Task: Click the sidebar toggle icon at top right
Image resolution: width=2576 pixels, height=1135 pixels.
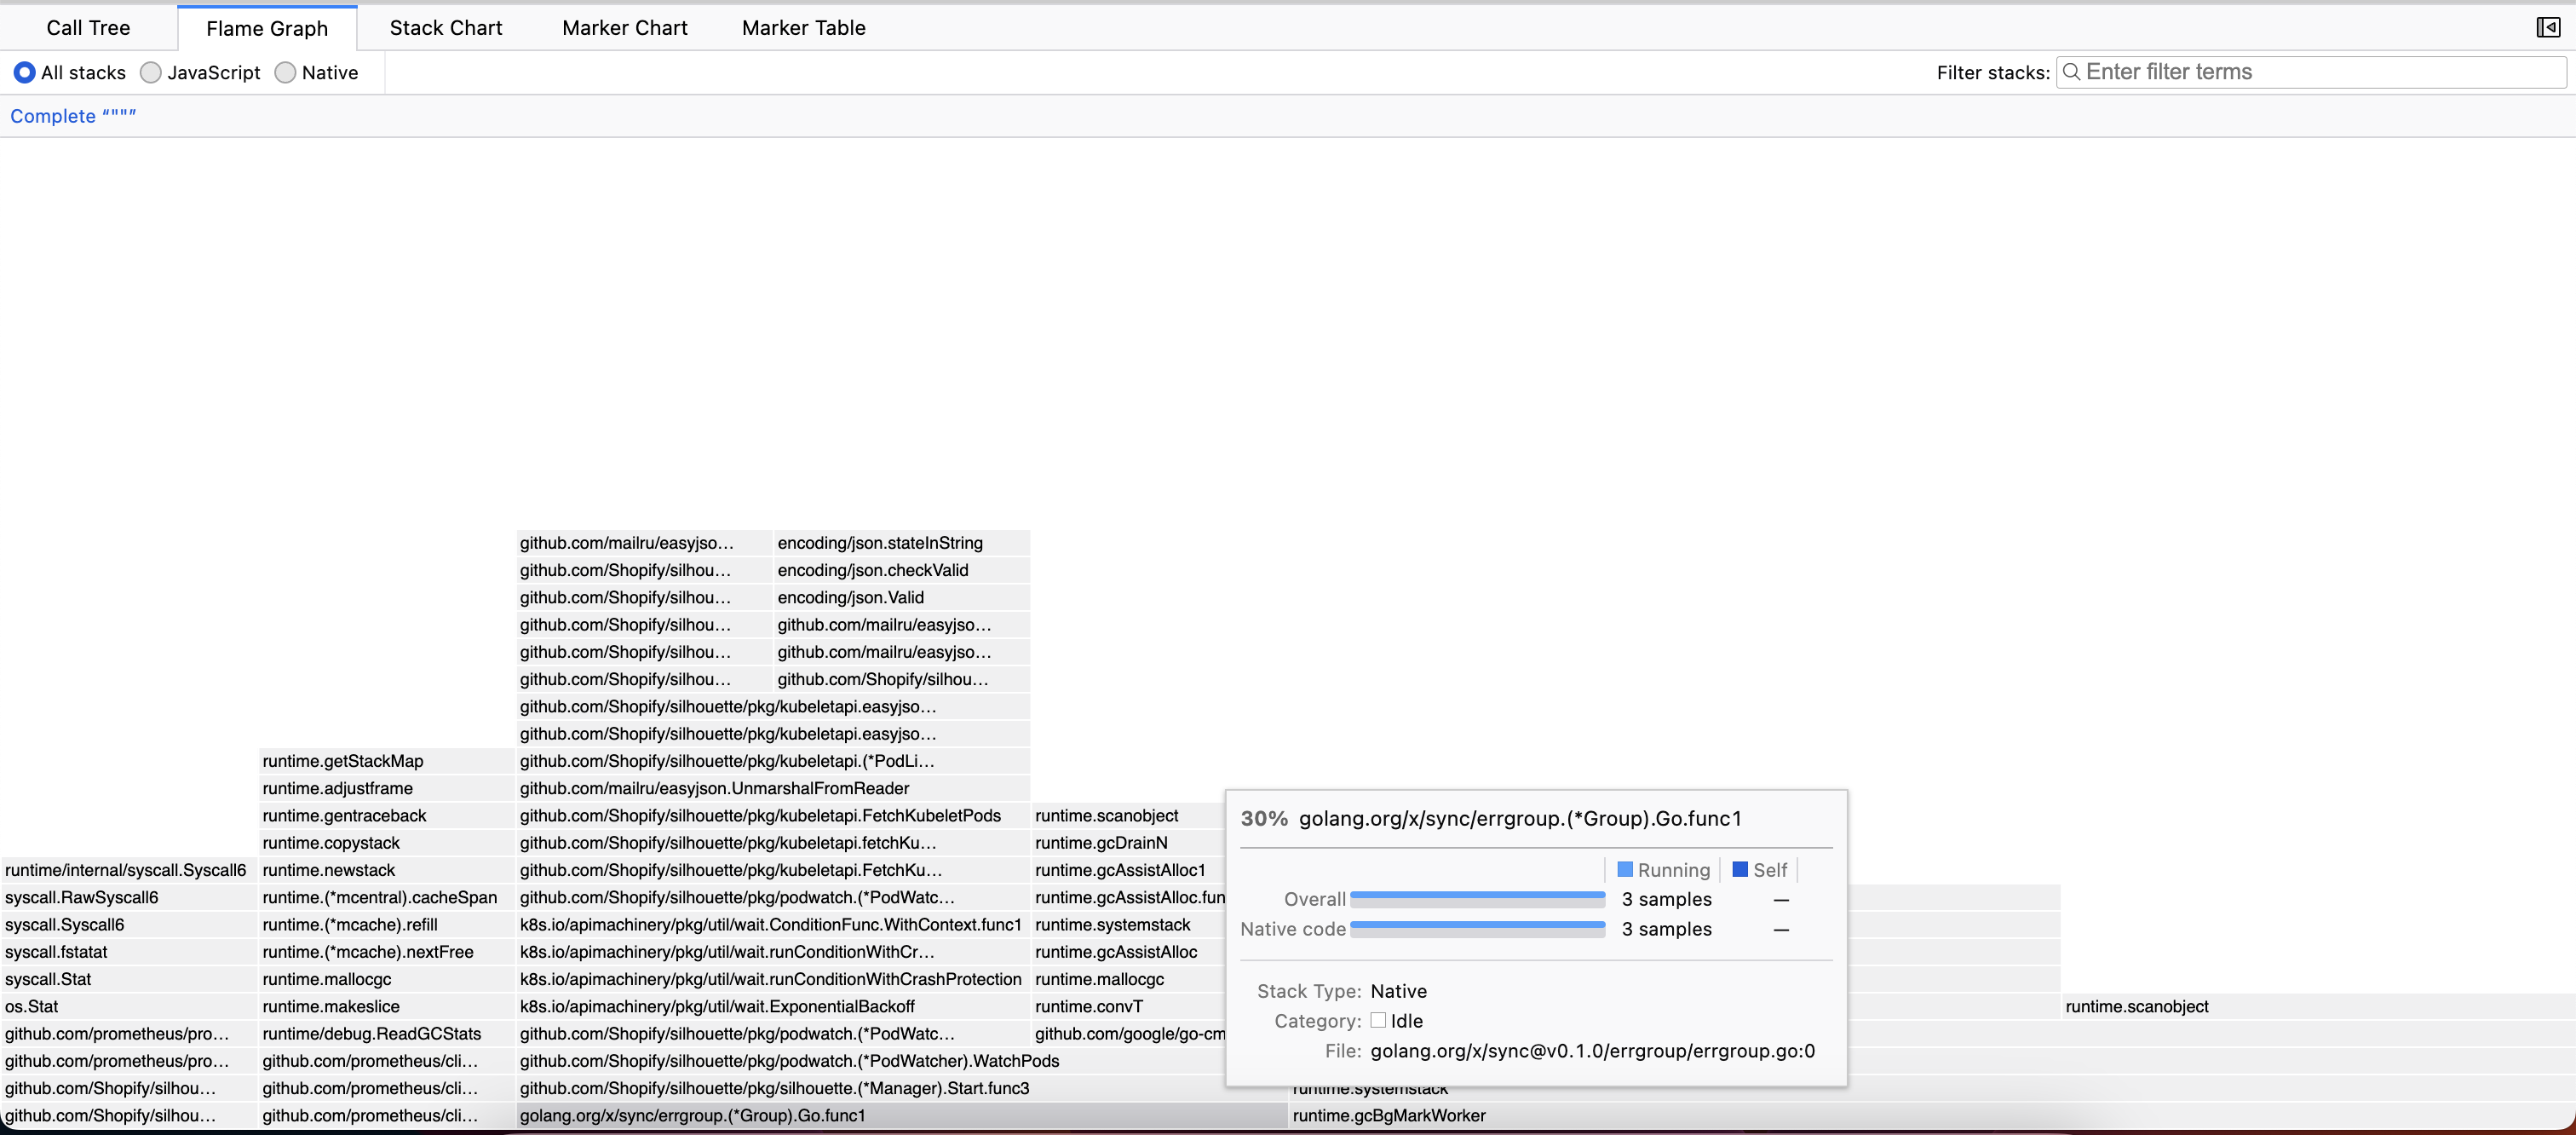Action: [2548, 28]
